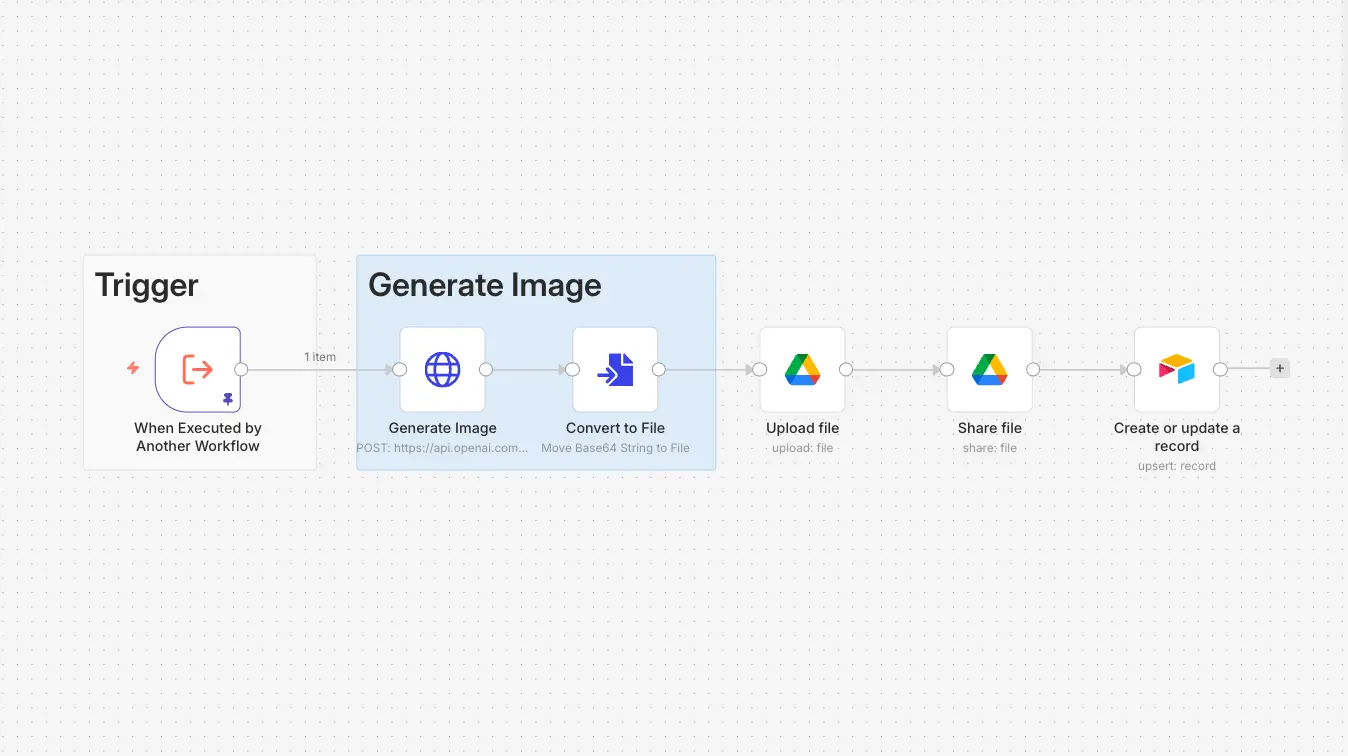The image size is (1348, 756).
Task: Click the input connector of the Airtable node
Action: (x=1134, y=369)
